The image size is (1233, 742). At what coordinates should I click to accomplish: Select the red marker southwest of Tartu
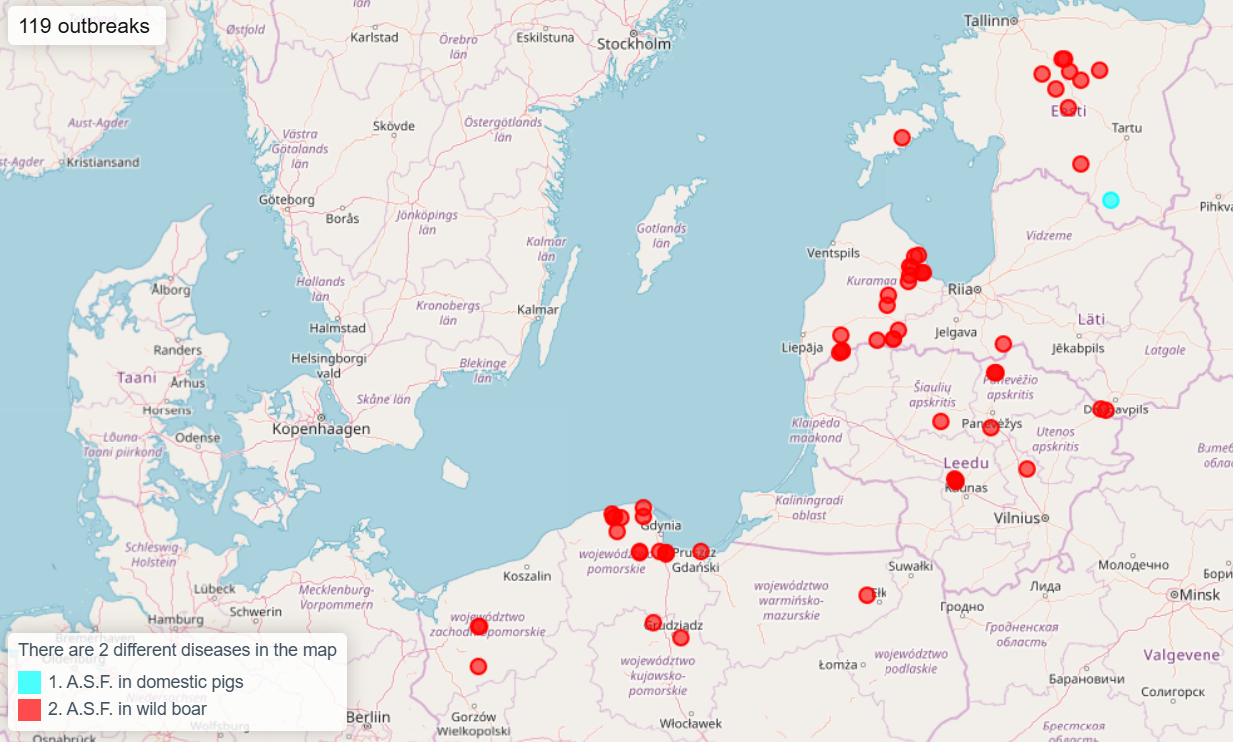[1080, 164]
